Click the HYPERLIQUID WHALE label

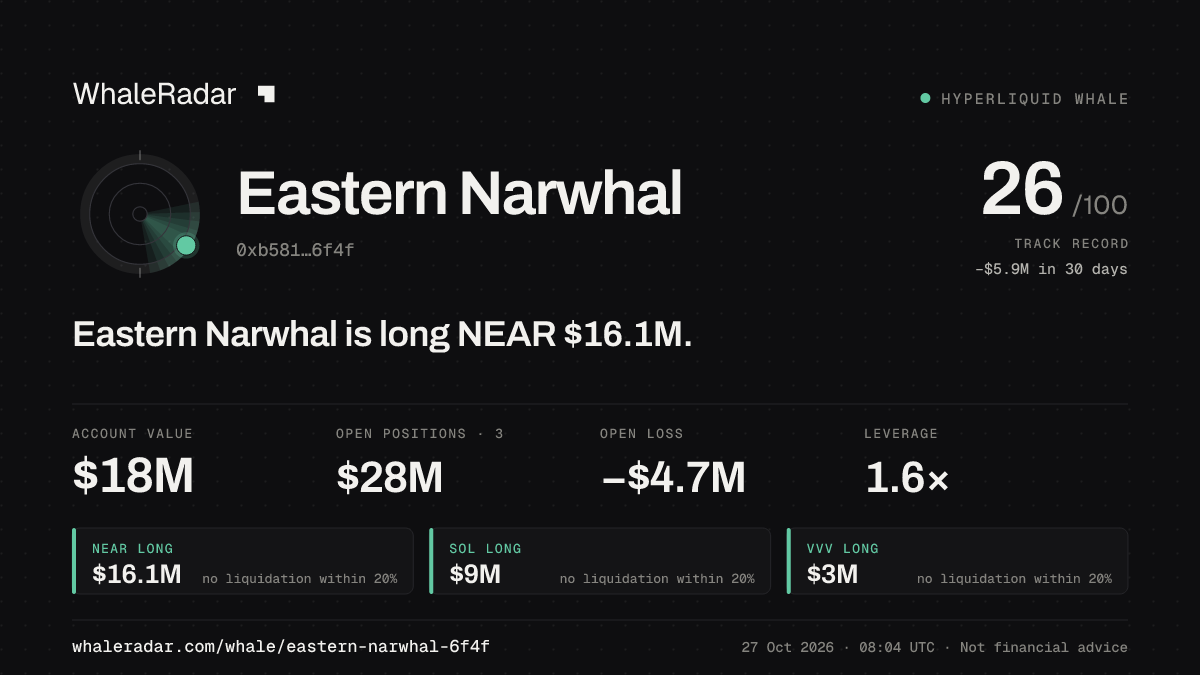click(x=1035, y=99)
